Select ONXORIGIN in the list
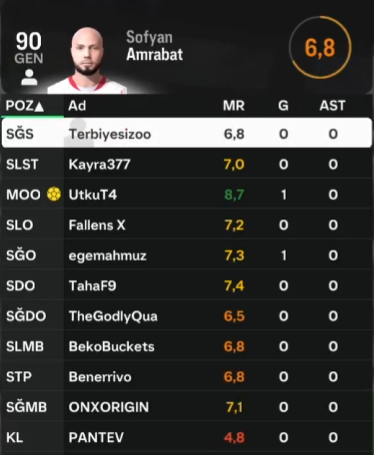Screen dimensions: 374x455 187,407
